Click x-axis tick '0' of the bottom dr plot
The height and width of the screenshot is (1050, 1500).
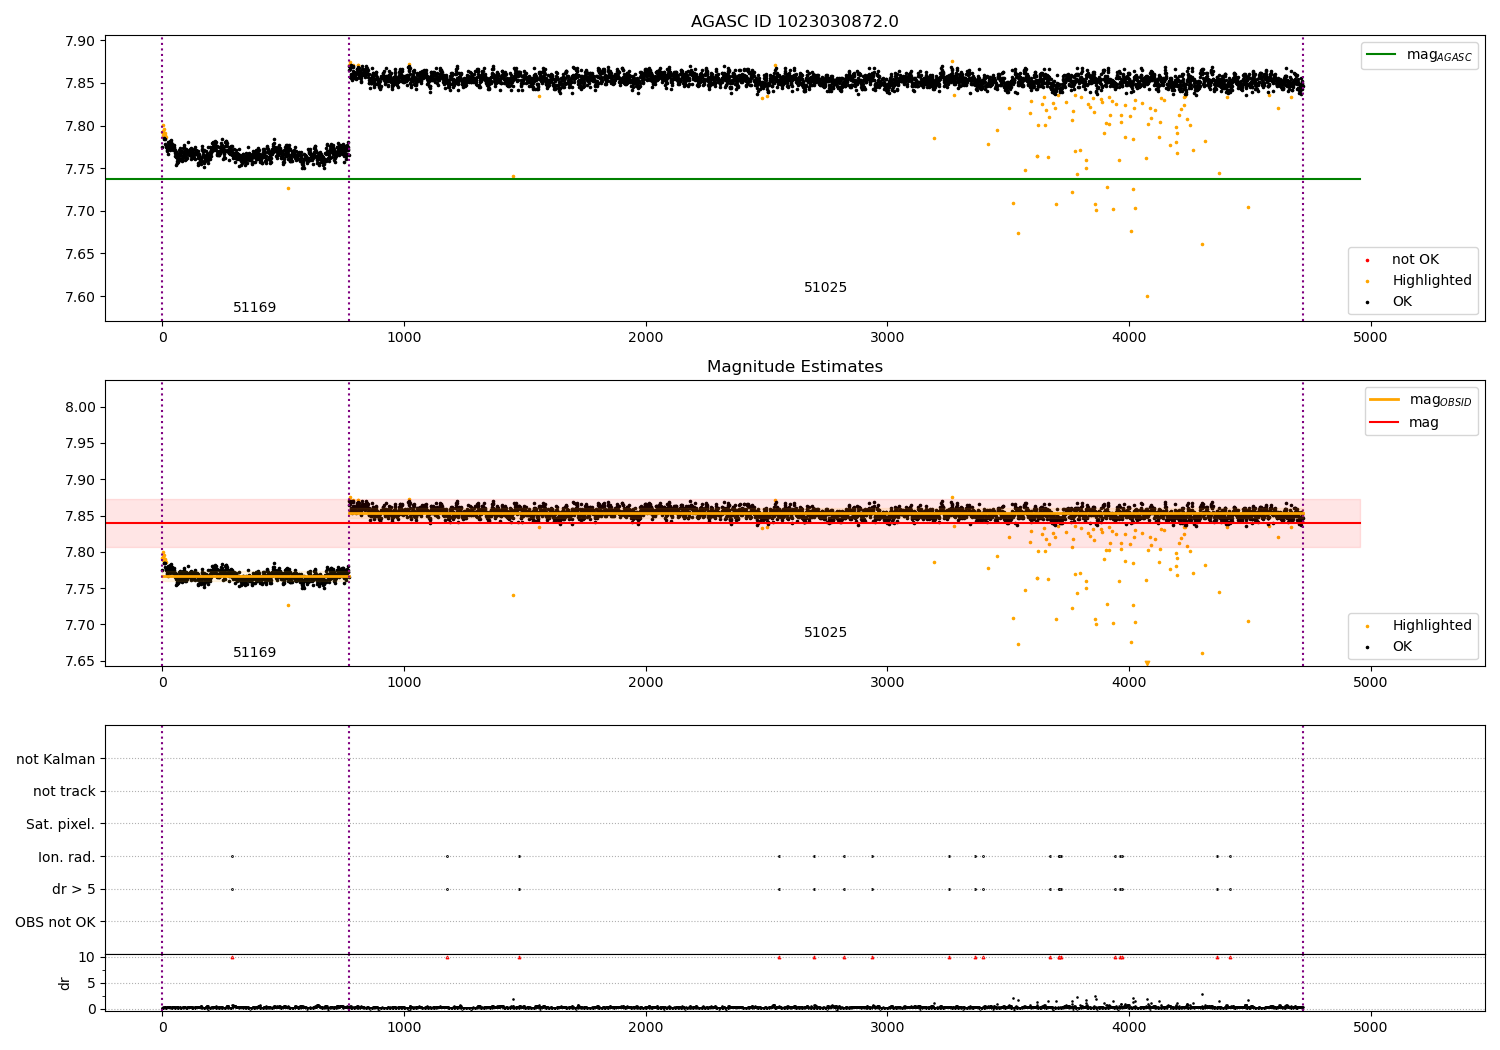pos(162,1026)
